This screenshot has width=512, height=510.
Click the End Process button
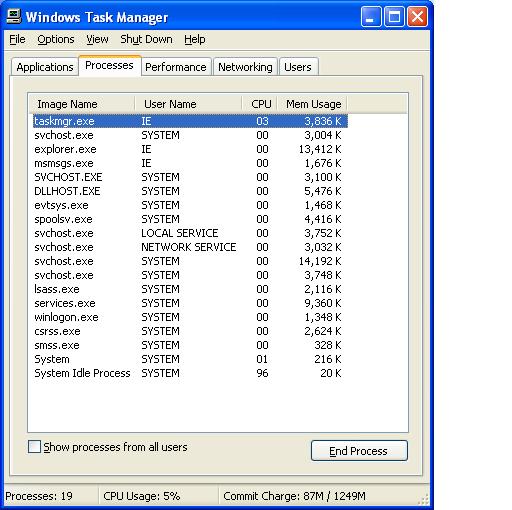[359, 451]
